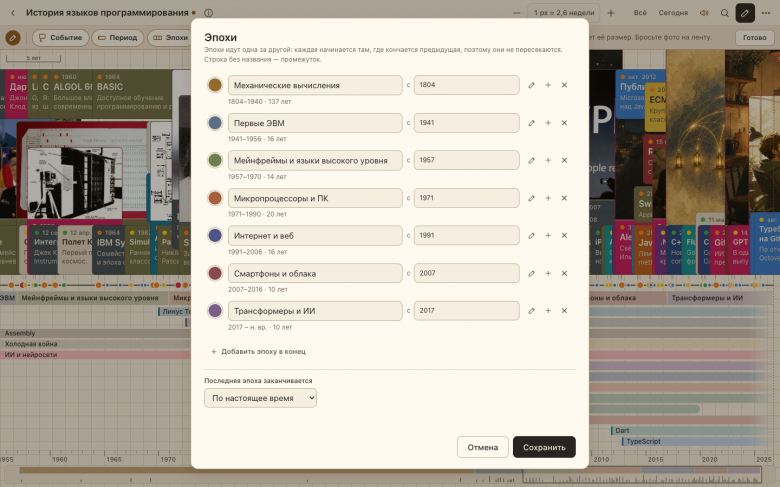Edit the Мейнфреймы era pencil icon
The height and width of the screenshot is (487, 780).
[x=531, y=160]
